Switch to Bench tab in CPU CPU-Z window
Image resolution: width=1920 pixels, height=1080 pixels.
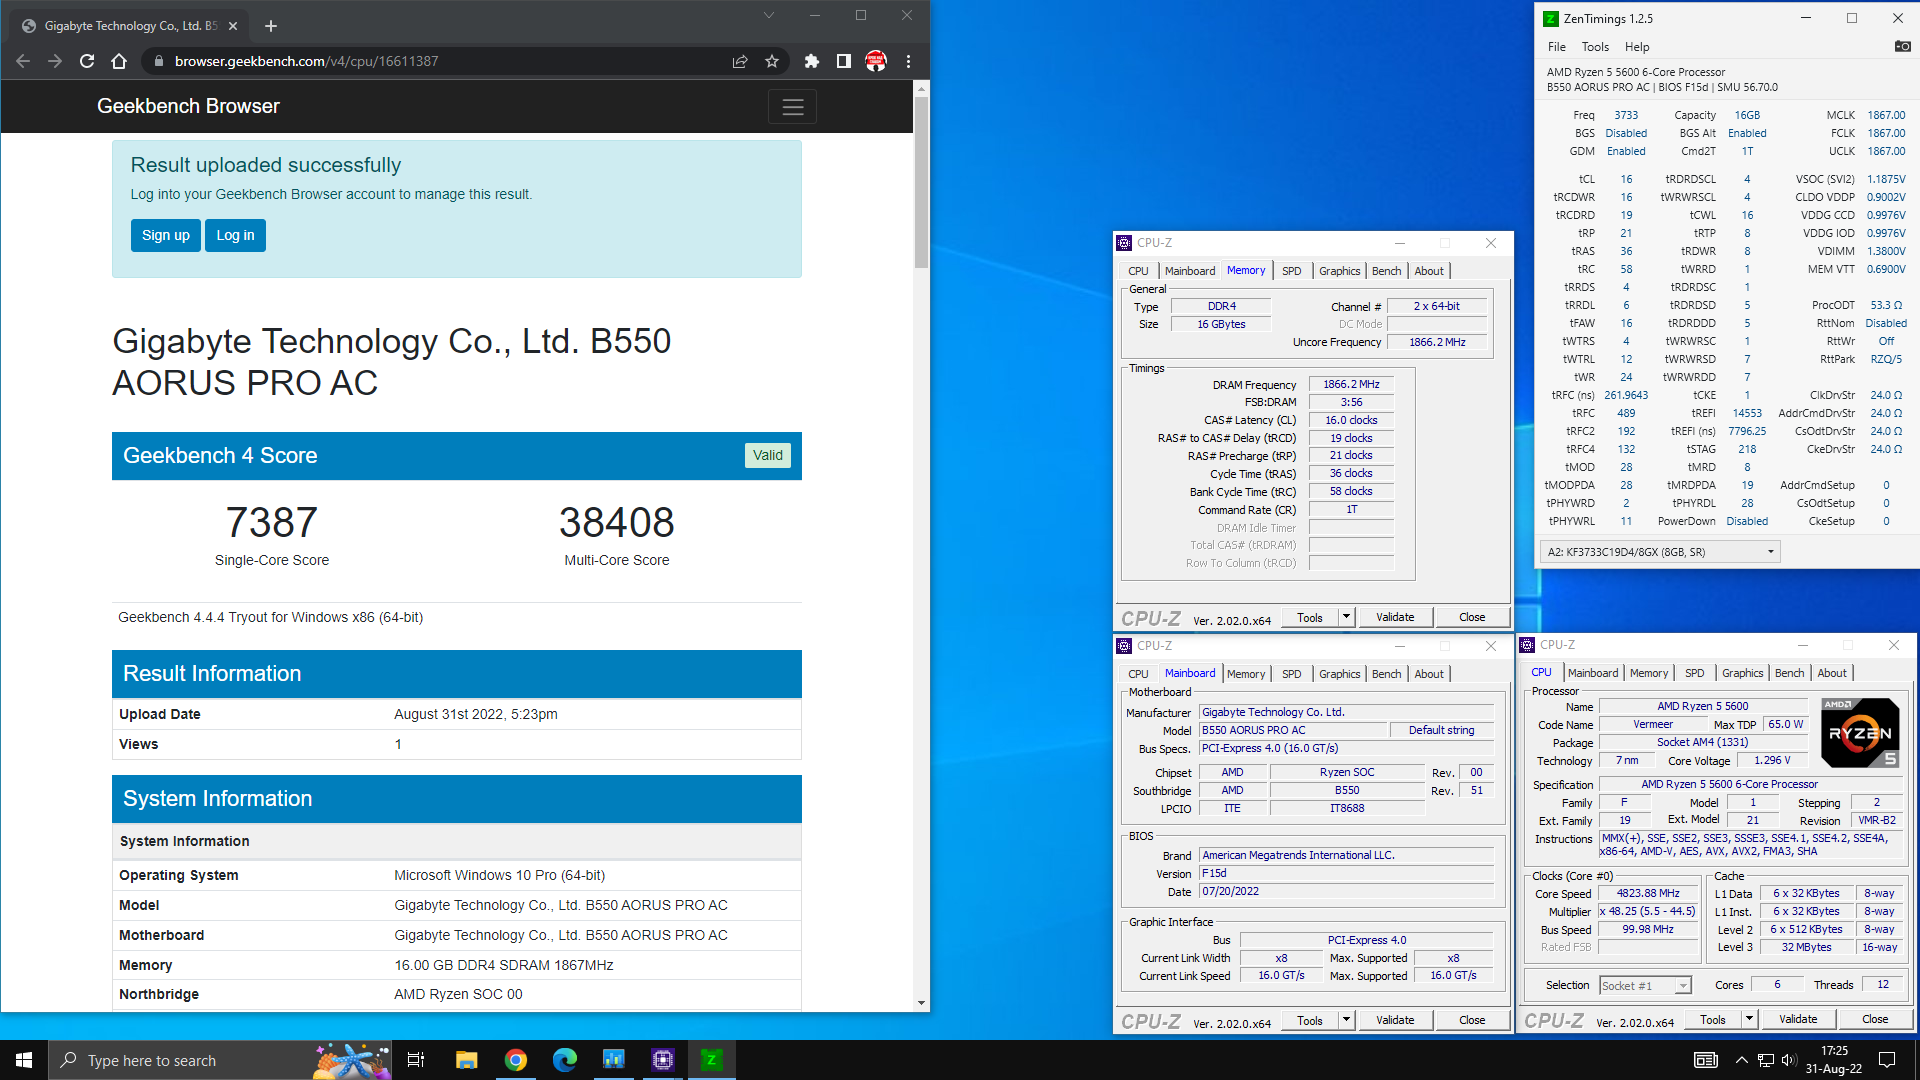coord(1789,673)
